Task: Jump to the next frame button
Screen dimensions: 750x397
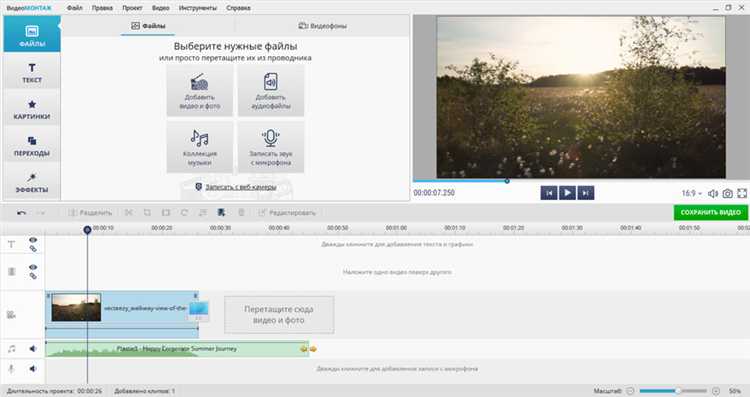Action: pos(585,193)
